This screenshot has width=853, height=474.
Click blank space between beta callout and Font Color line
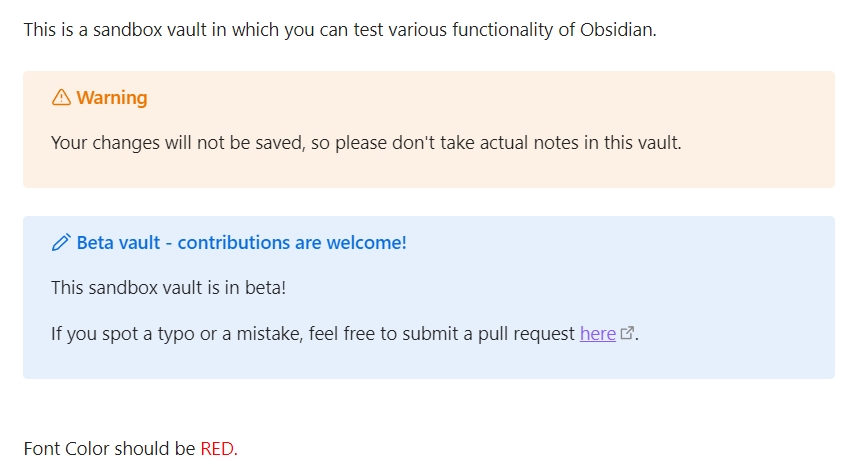pos(429,407)
